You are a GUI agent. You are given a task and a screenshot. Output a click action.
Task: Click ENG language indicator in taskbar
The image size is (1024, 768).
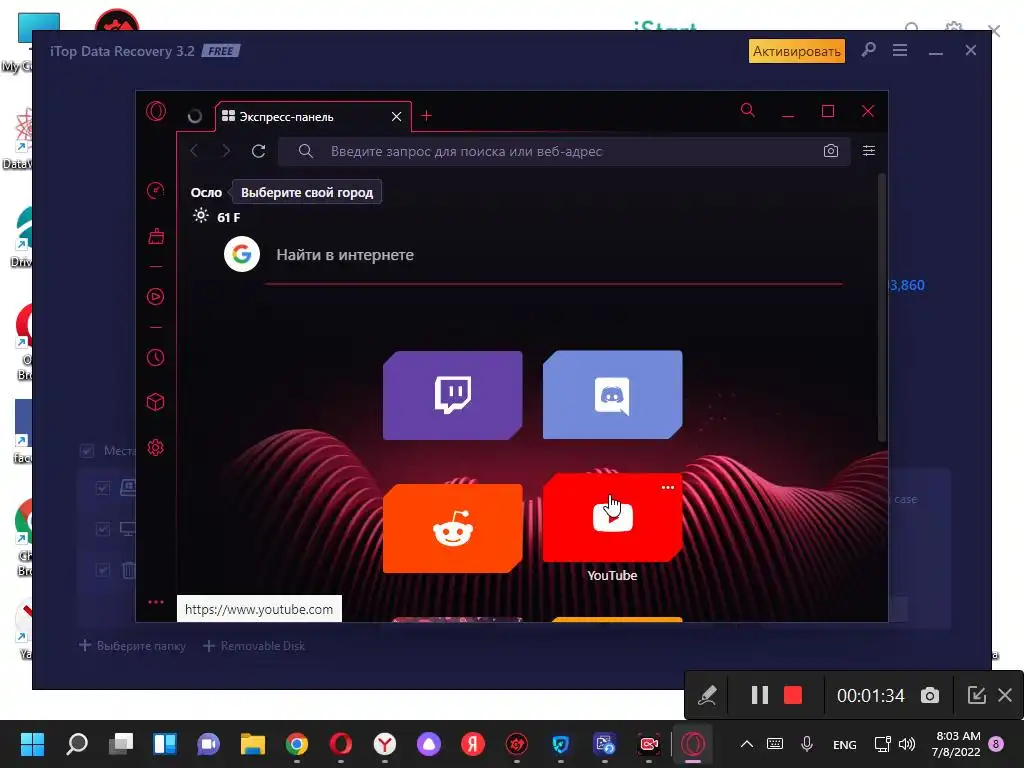[x=844, y=744]
